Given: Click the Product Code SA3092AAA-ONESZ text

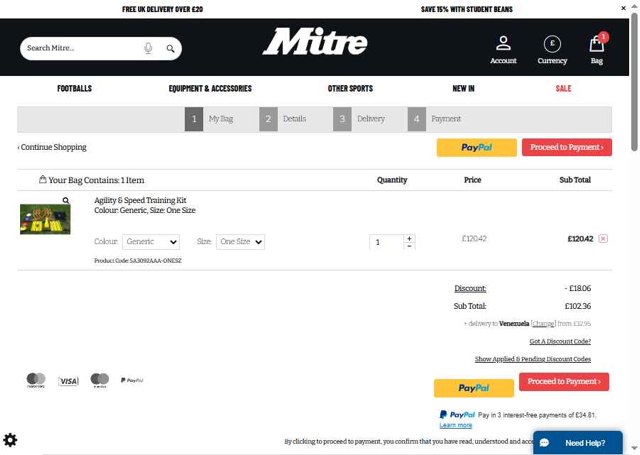Looking at the screenshot, I should pos(138,260).
